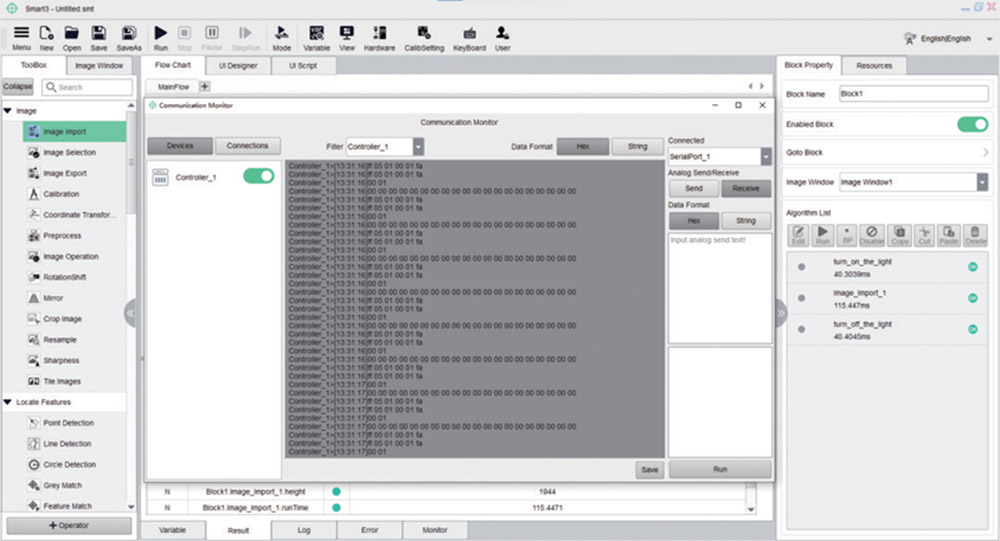Toggle the Enabled Block switch
Viewport: 1000px width, 541px height.
tap(973, 124)
